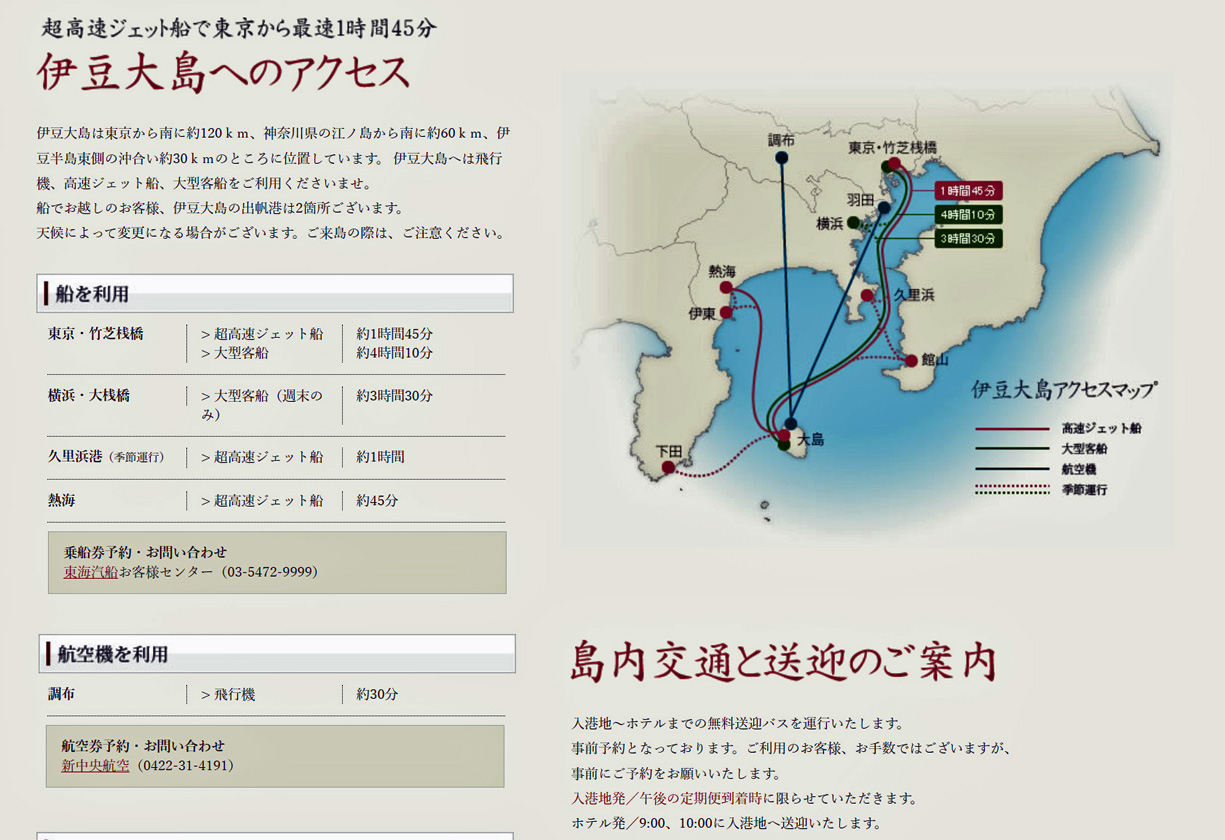The image size is (1225, 840).
Task: Click the 熱海 port marker on map
Action: [726, 288]
